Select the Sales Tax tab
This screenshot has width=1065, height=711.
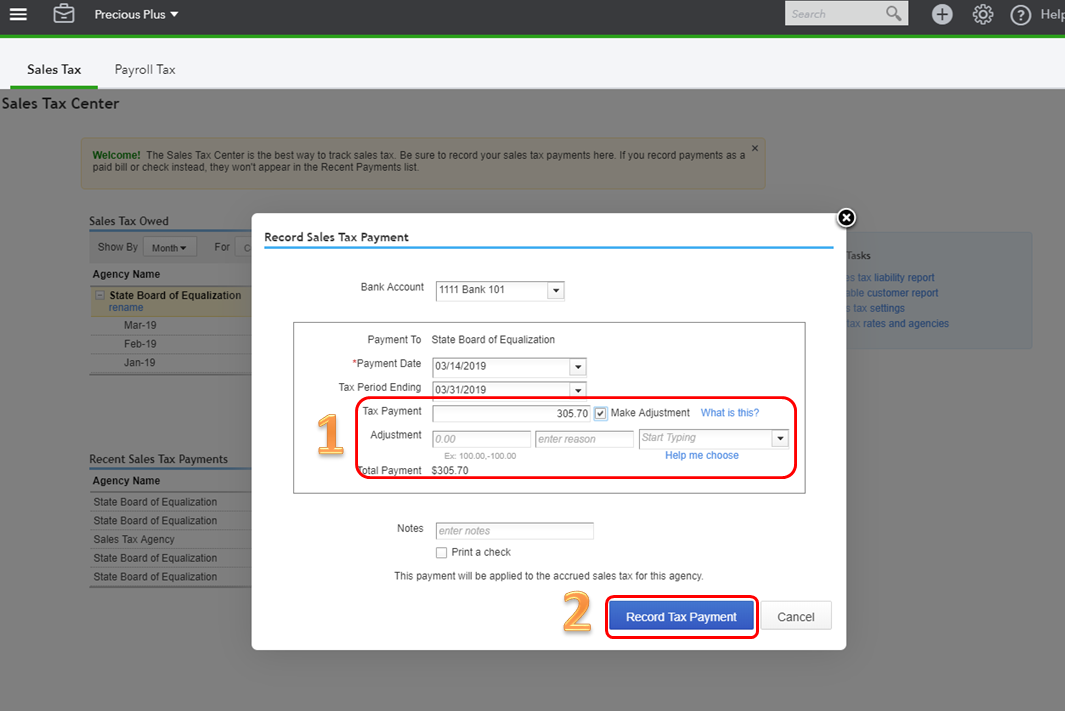coord(53,69)
